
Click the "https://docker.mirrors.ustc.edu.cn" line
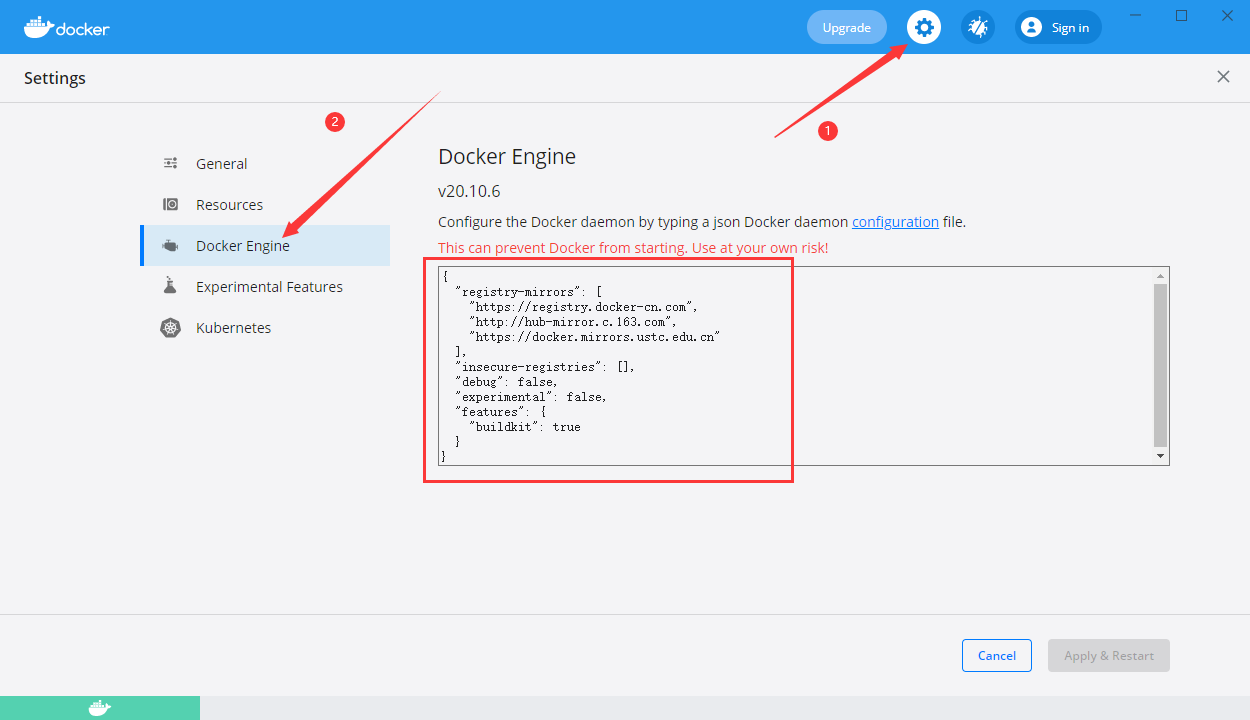pos(595,337)
